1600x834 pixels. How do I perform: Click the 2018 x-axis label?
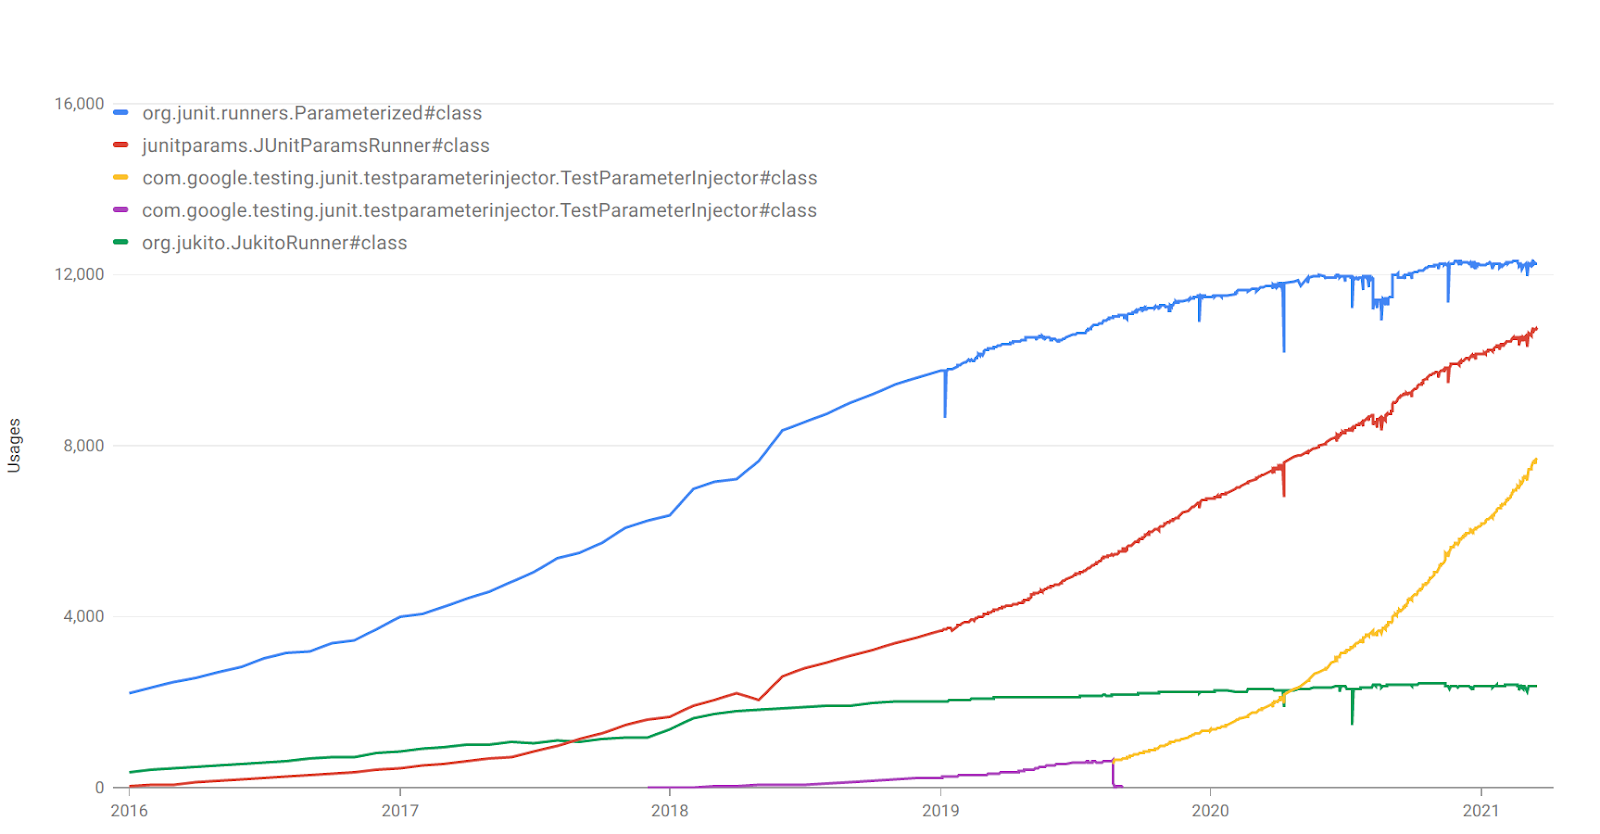click(670, 810)
